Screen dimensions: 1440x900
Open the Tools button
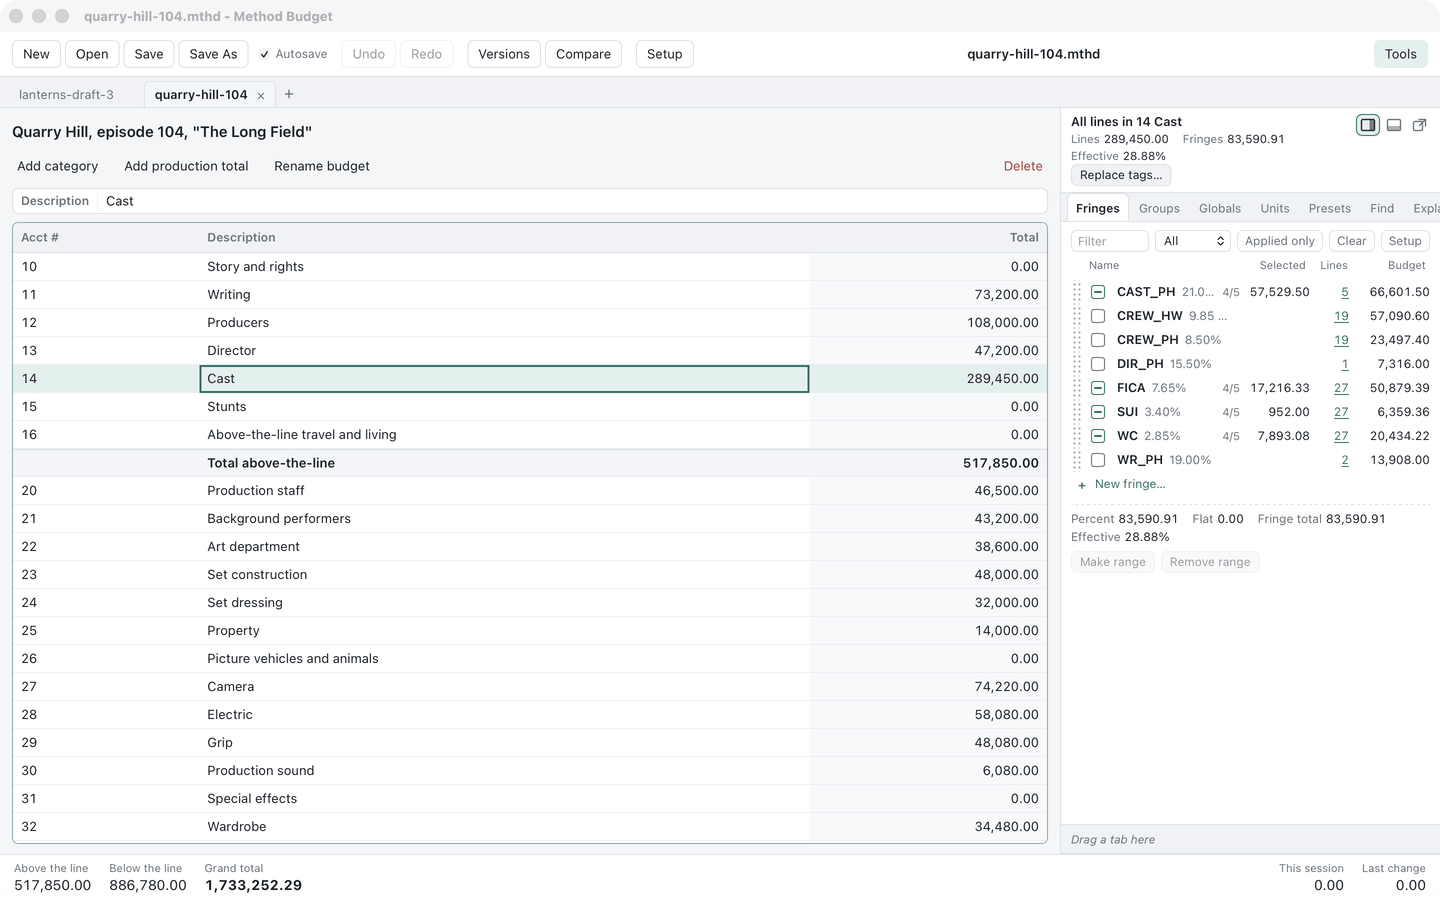coord(1400,54)
